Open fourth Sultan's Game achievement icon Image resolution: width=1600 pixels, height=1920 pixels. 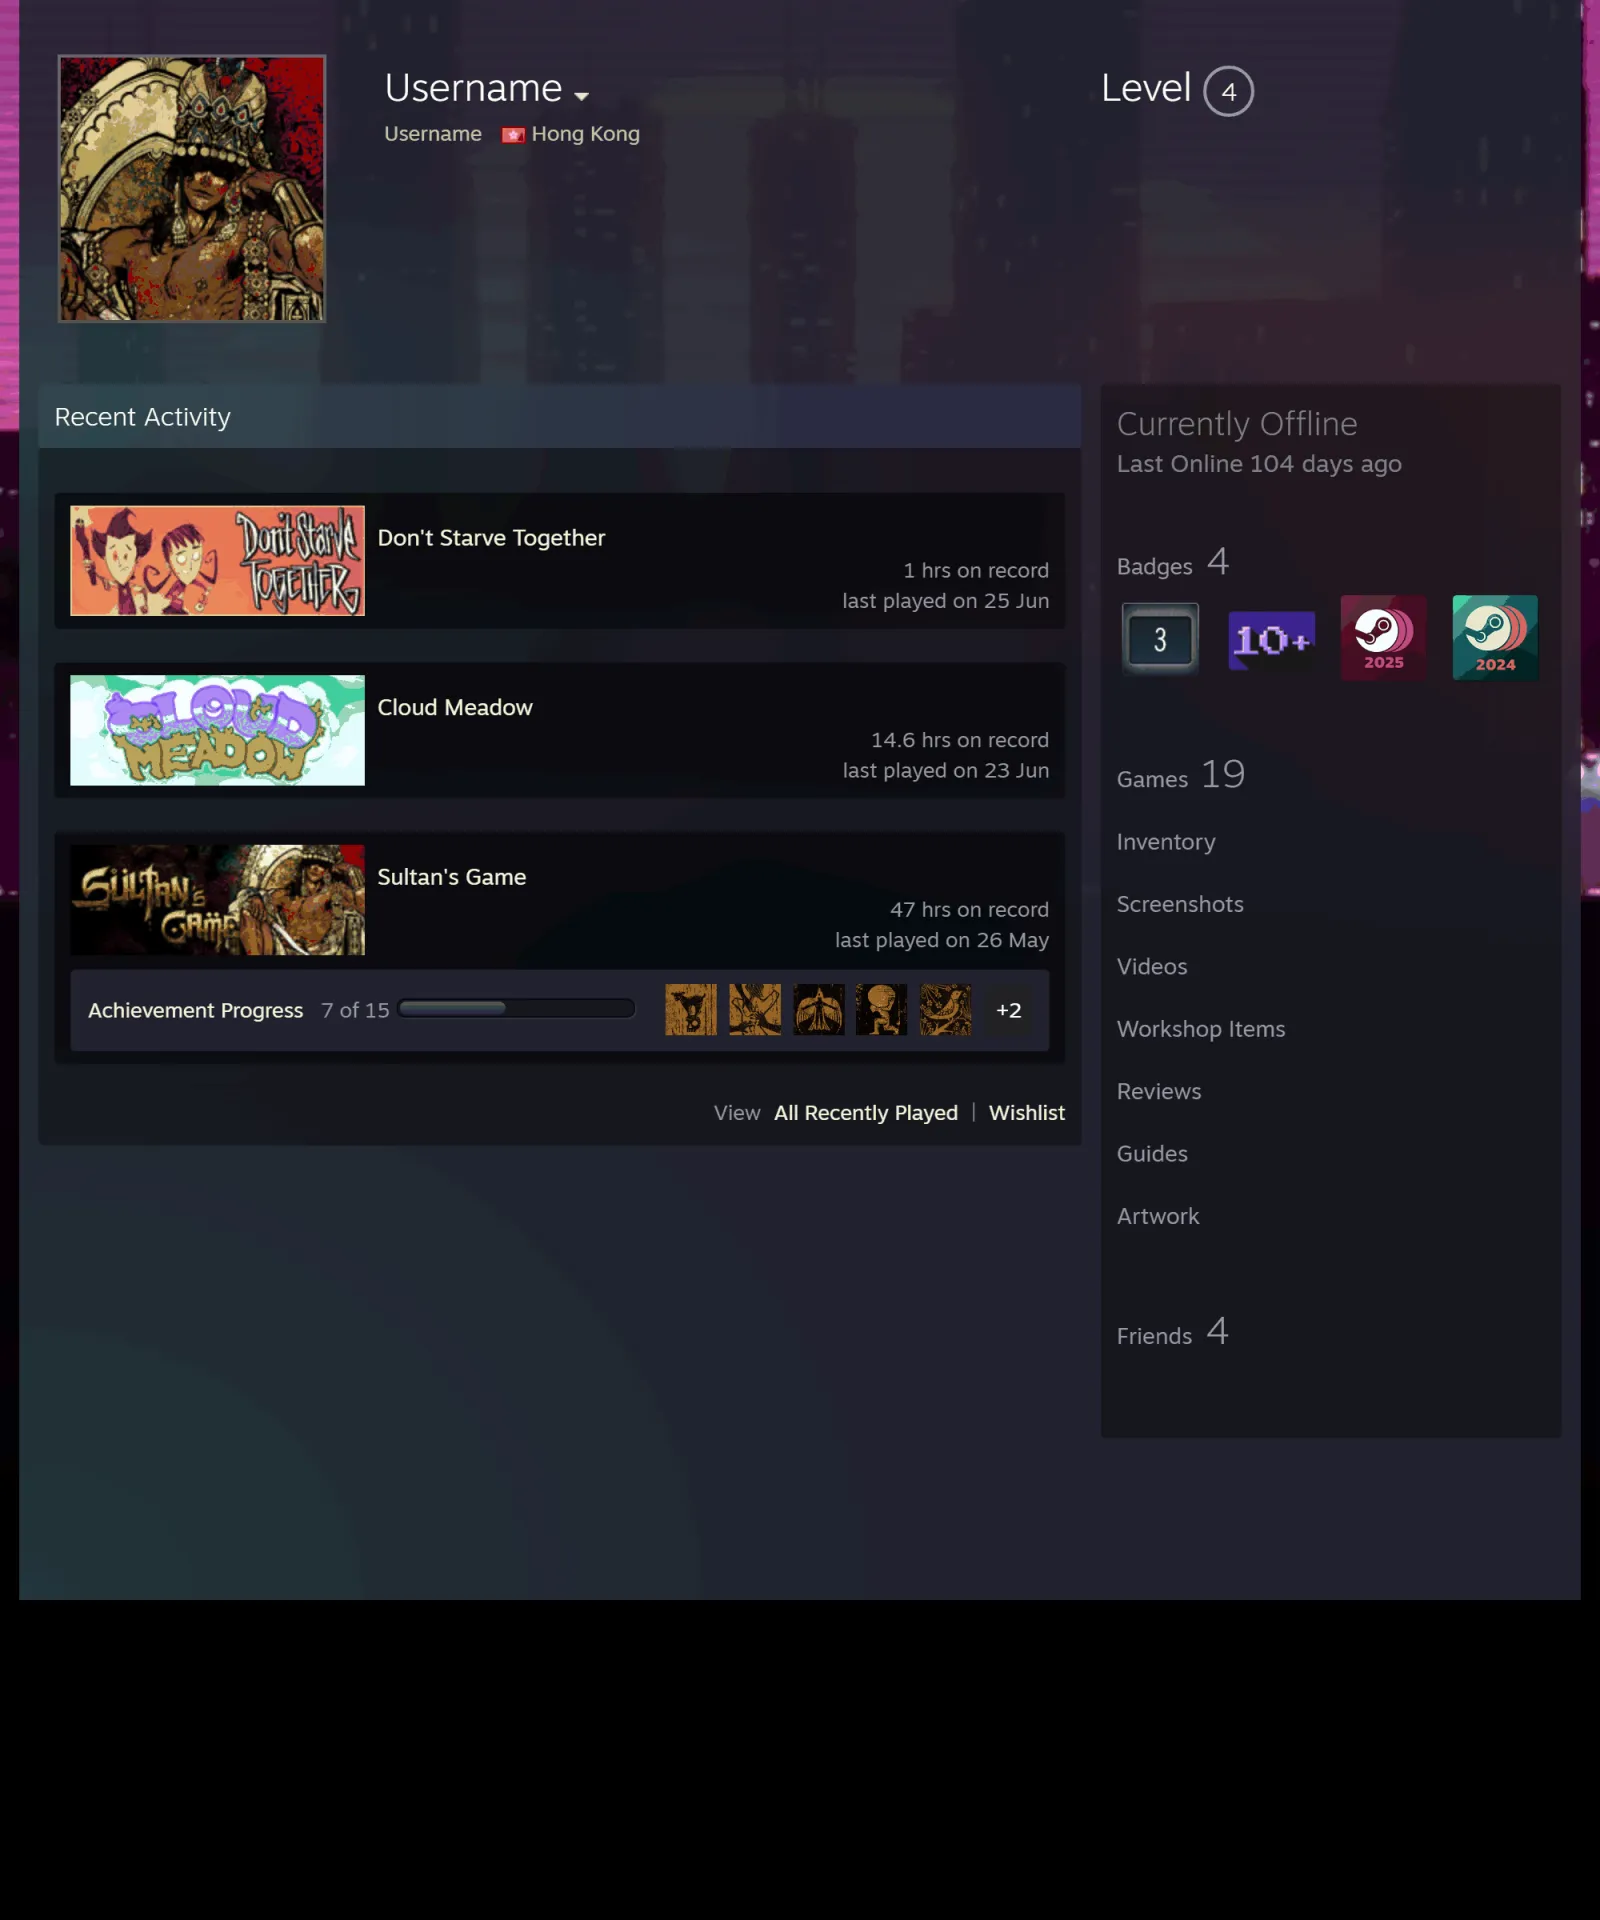tap(881, 1009)
